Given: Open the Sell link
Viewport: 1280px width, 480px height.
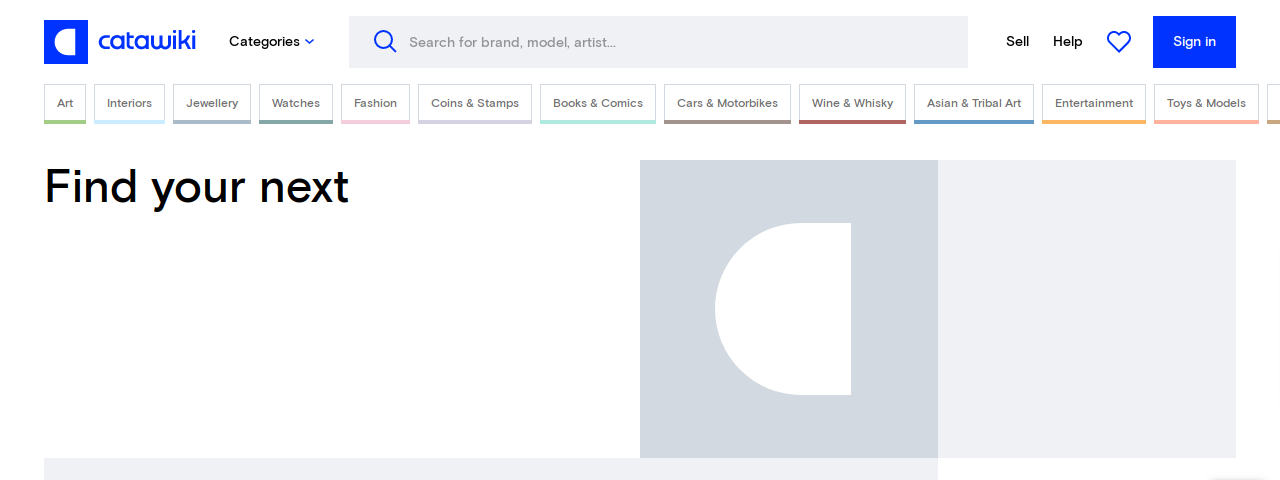Looking at the screenshot, I should [x=1017, y=42].
